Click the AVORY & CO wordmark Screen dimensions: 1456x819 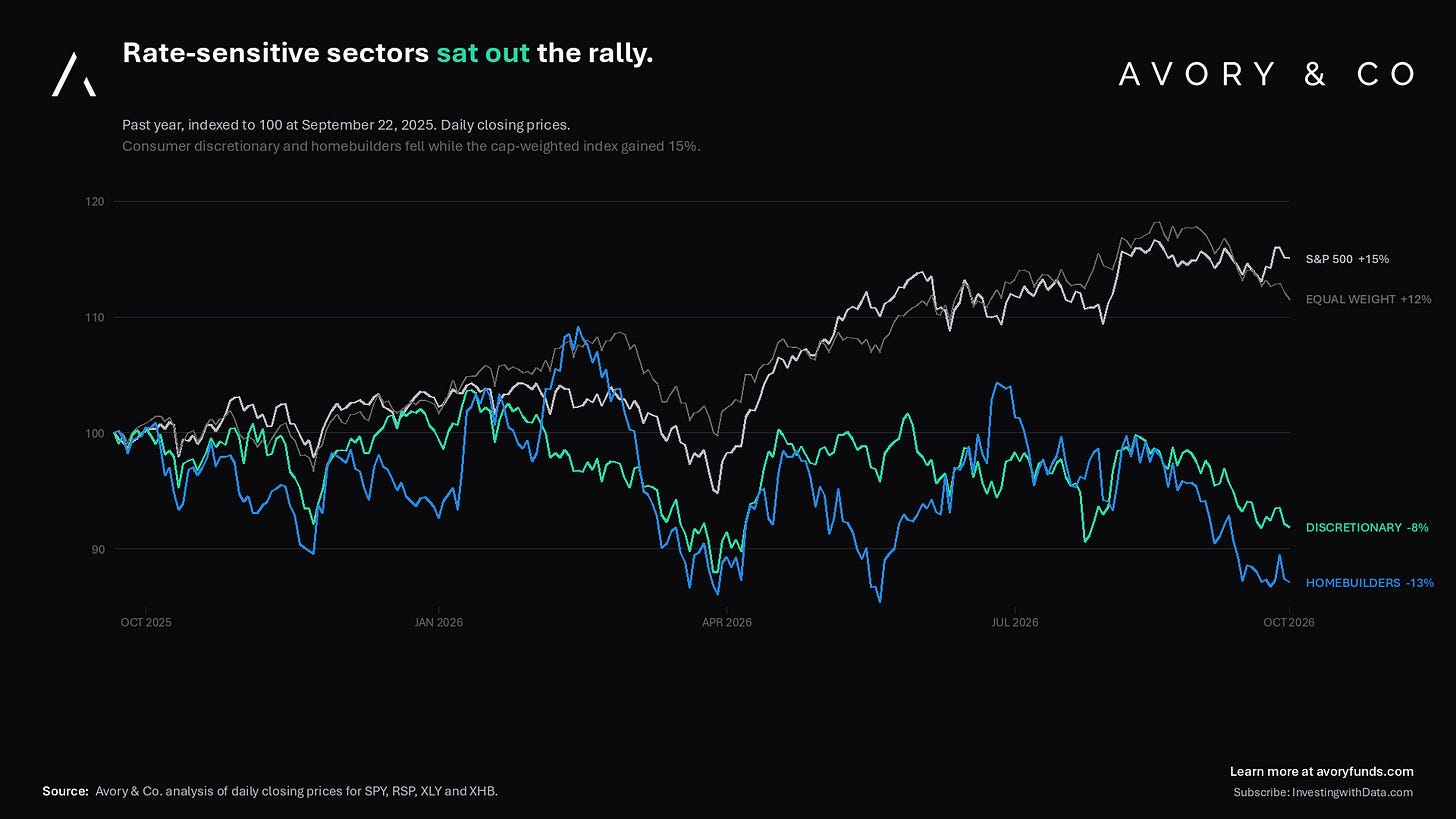pos(1267,74)
